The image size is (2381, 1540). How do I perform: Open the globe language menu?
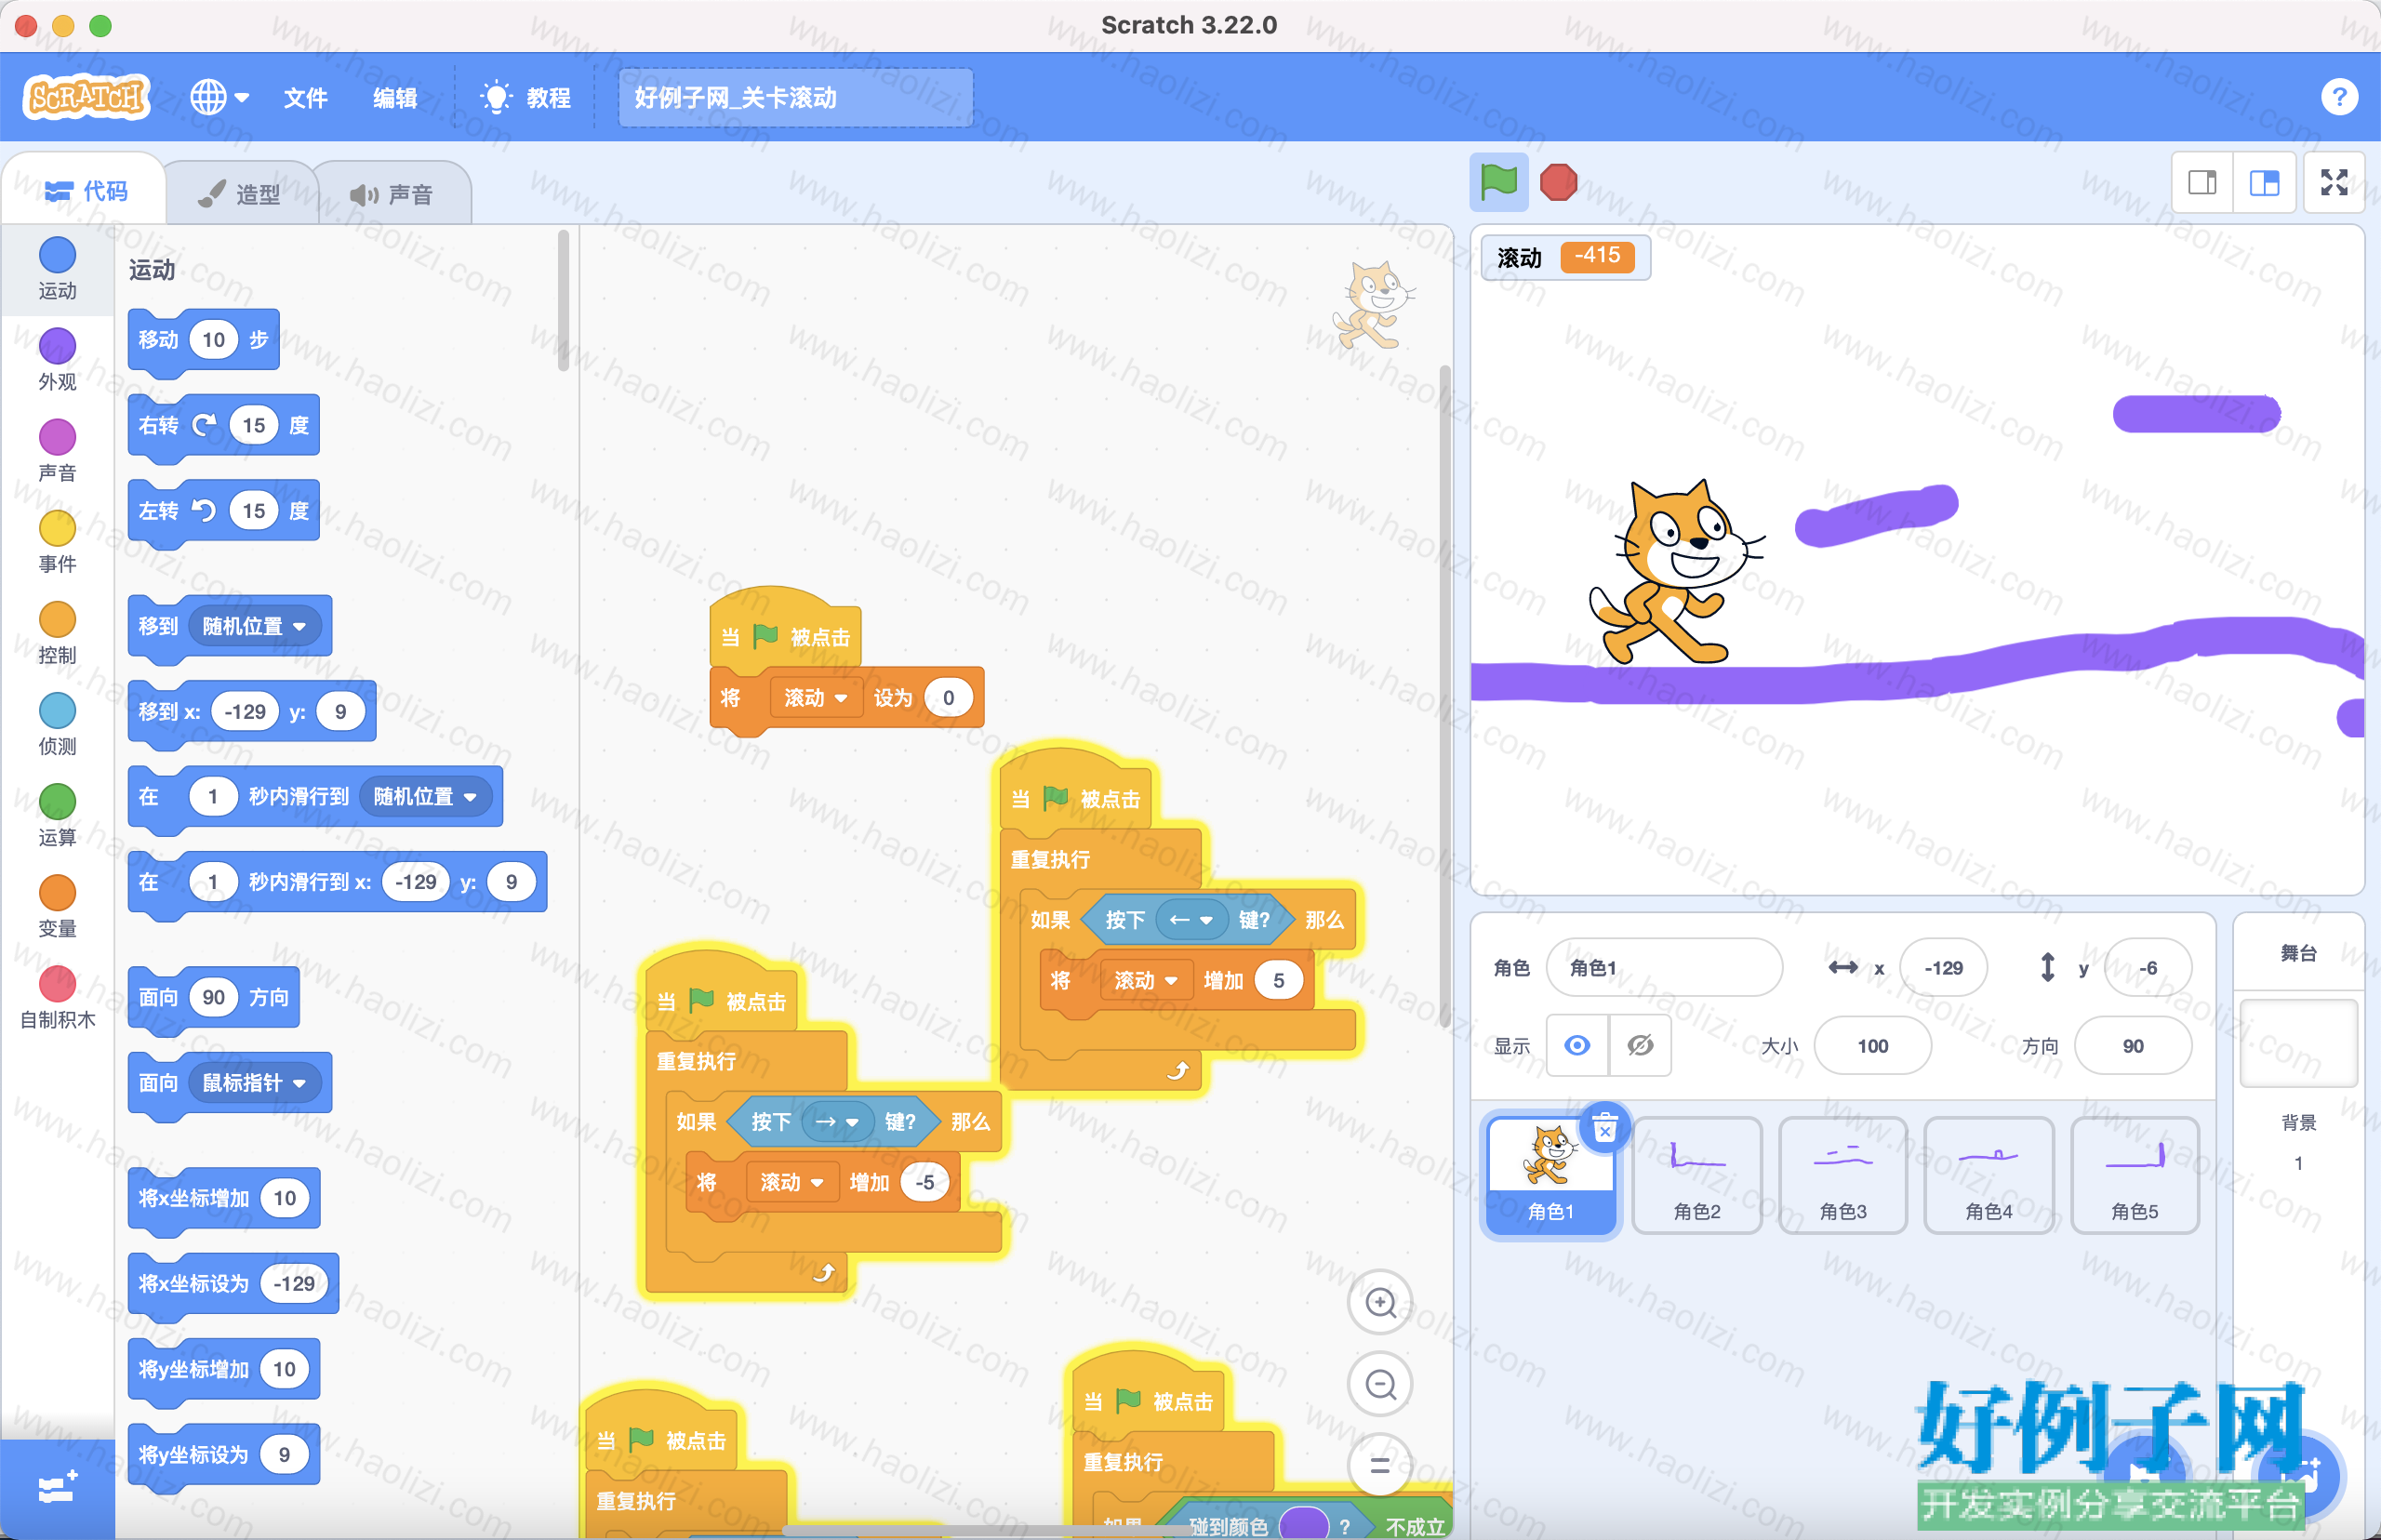[x=219, y=97]
